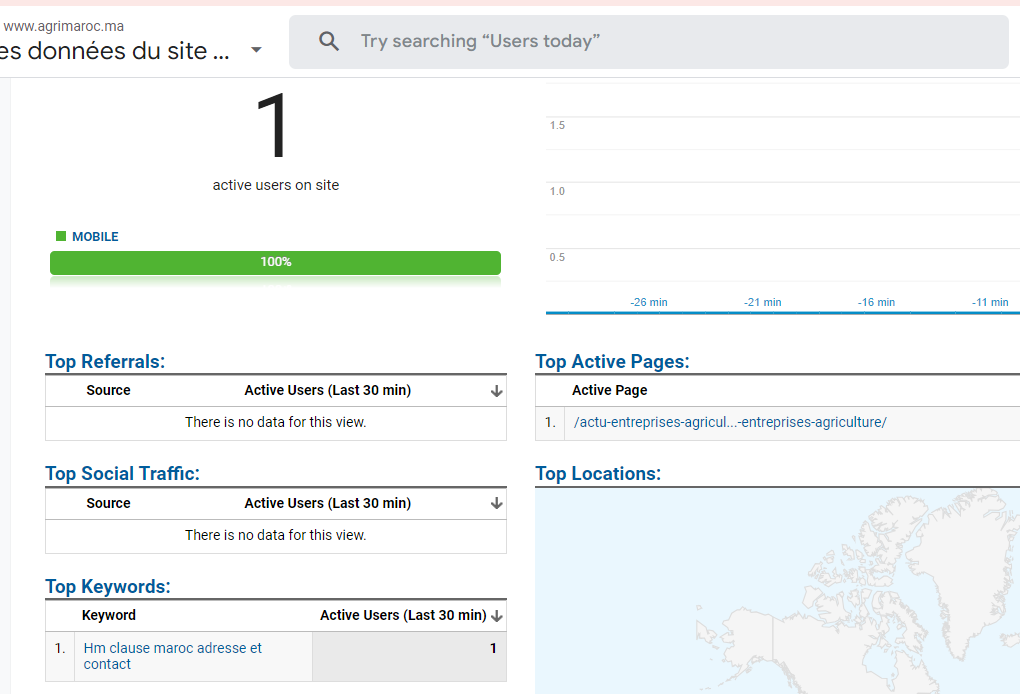
Task: Click the Keyword column header
Action: (109, 615)
